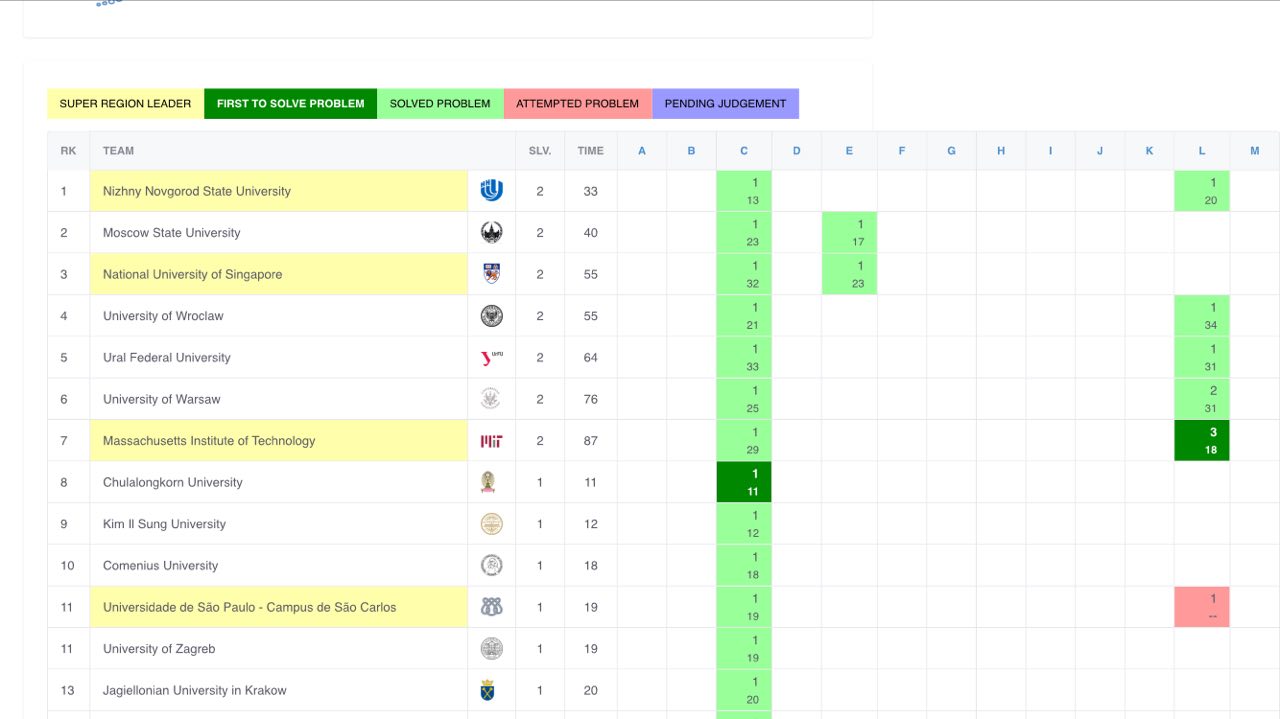Click the Ural Federal University logo
Viewport: 1280px width, 719px height.
click(x=491, y=358)
